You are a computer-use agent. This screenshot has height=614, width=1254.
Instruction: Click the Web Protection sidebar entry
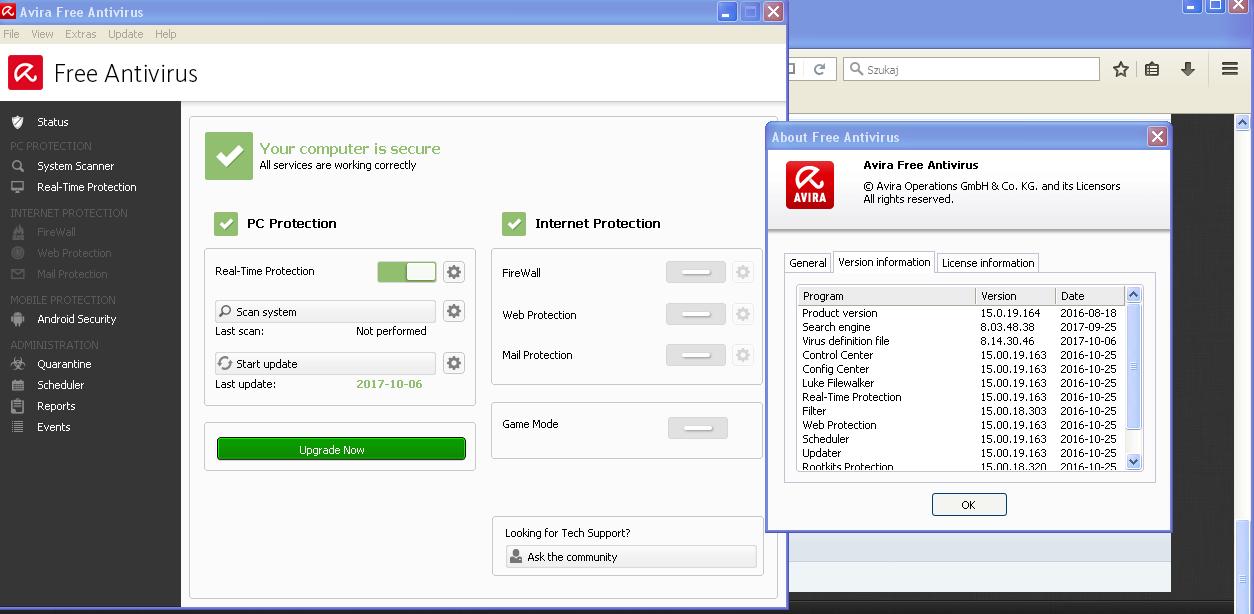(x=74, y=253)
